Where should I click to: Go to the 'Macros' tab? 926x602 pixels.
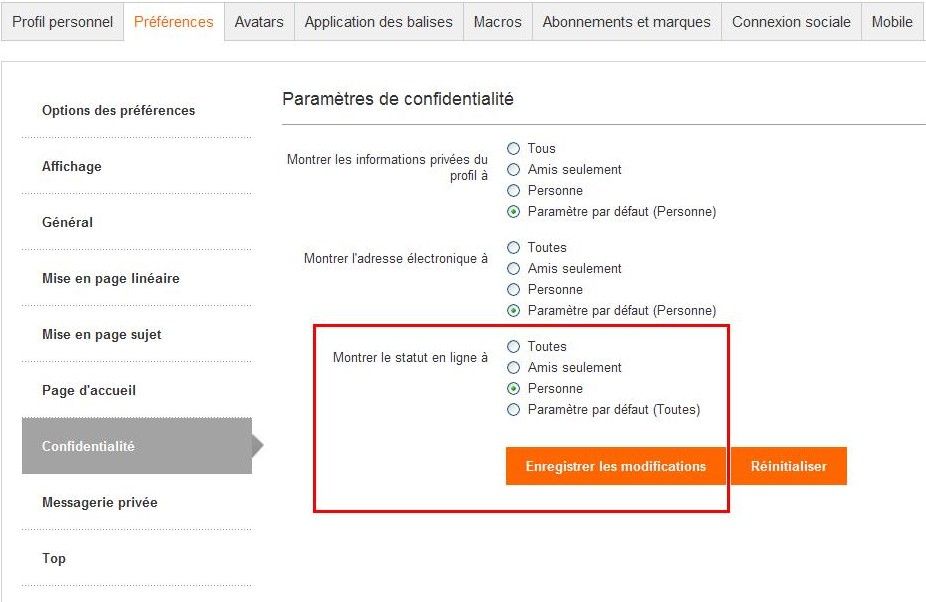[497, 22]
